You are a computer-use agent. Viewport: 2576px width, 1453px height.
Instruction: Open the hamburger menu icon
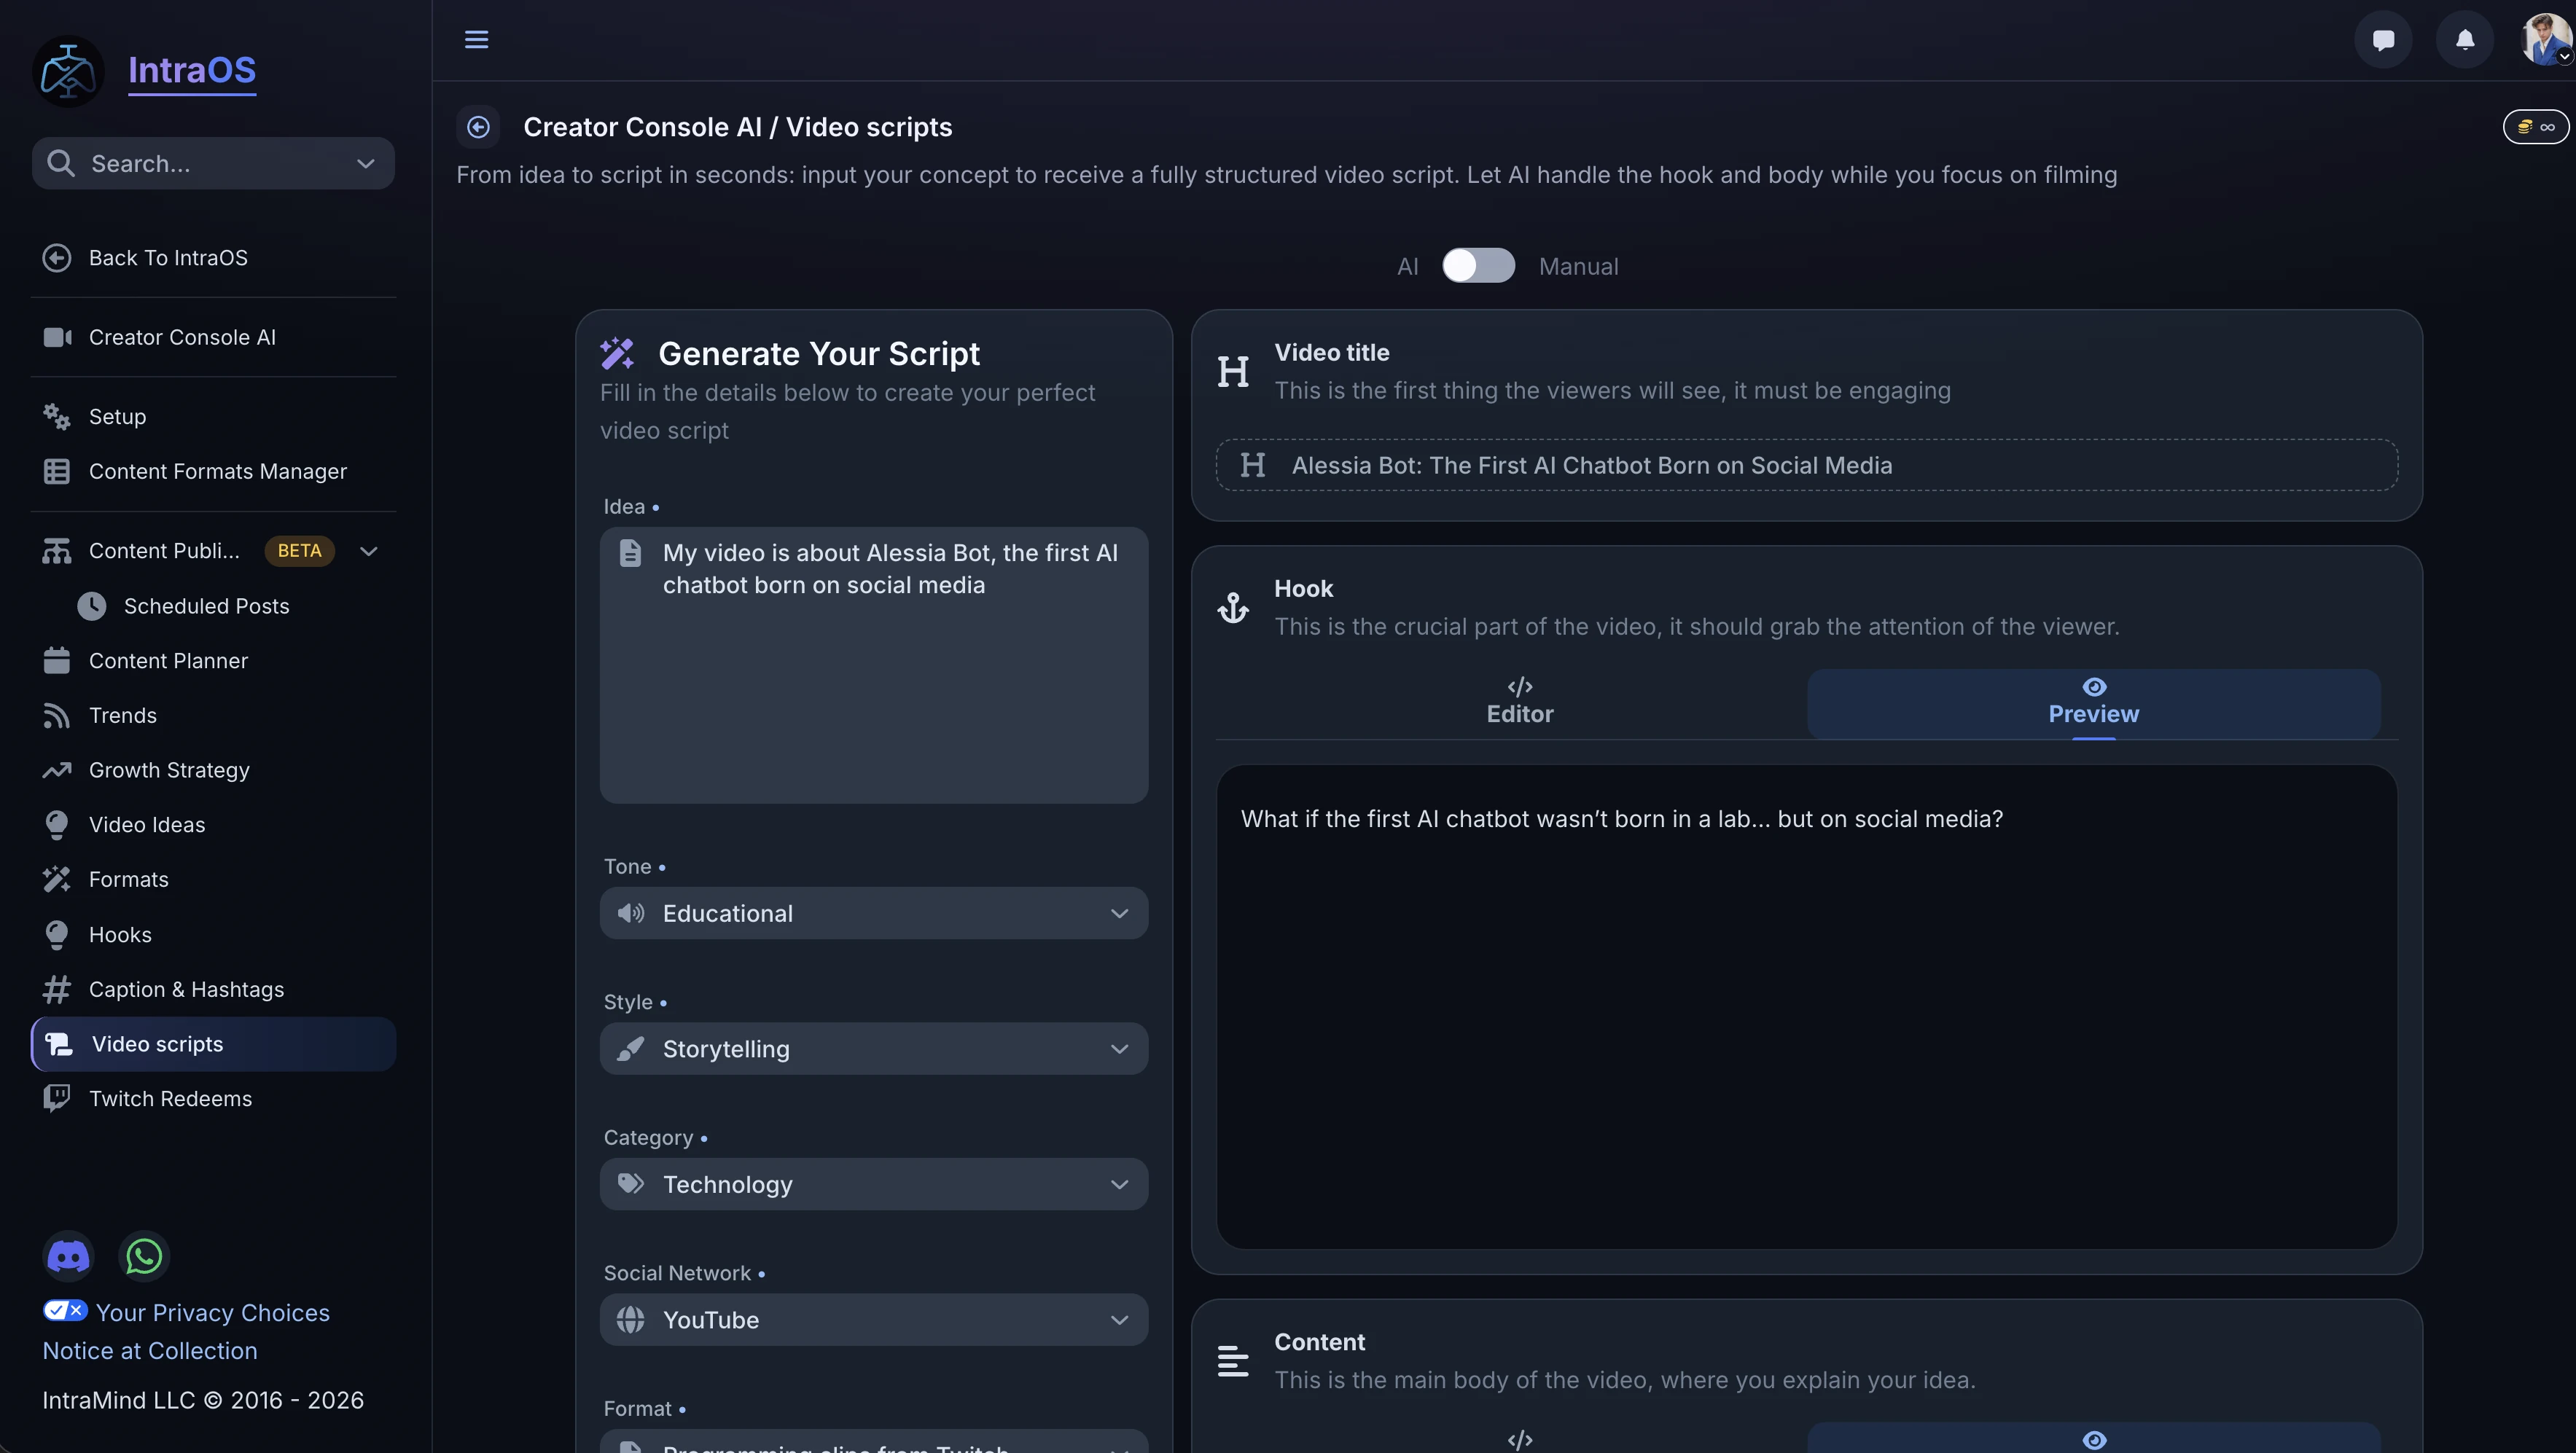point(476,39)
